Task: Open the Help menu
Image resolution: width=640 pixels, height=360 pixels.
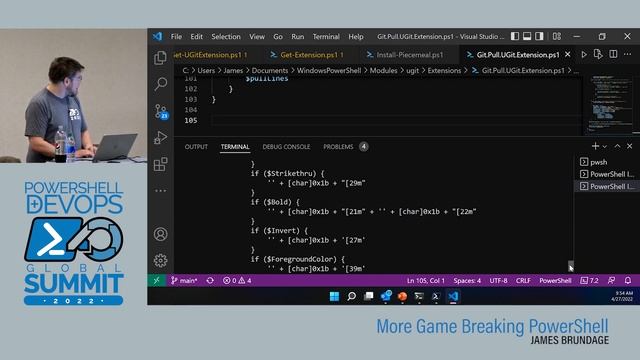Action: tap(356, 36)
